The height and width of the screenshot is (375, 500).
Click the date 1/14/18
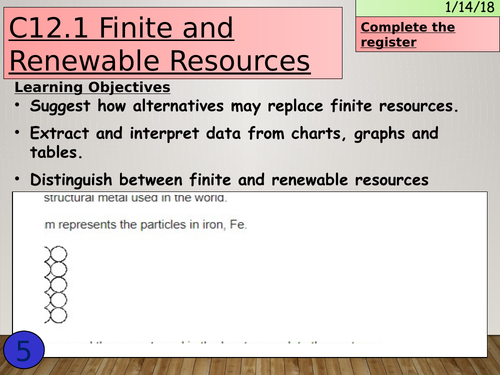tap(469, 7)
